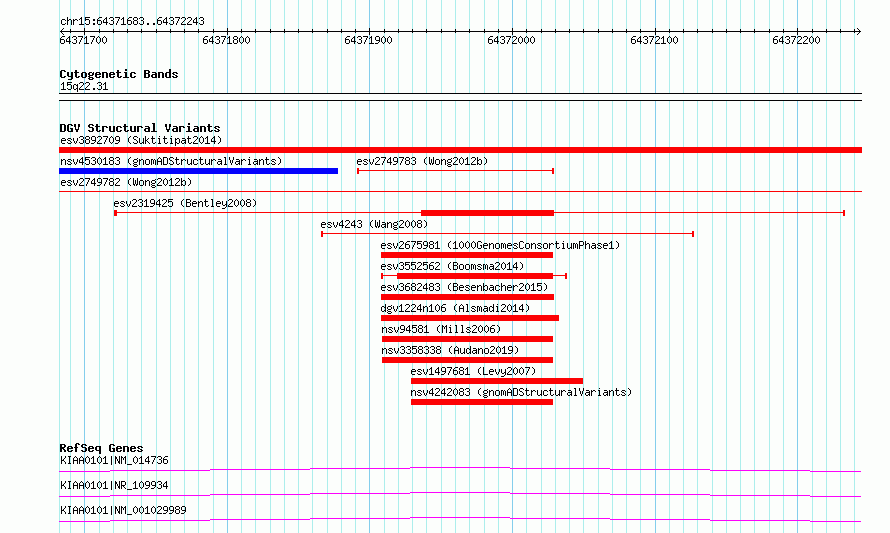The height and width of the screenshot is (533, 890).
Task: Click label esv3552562 (Boomsma2014)
Action: tap(452, 266)
